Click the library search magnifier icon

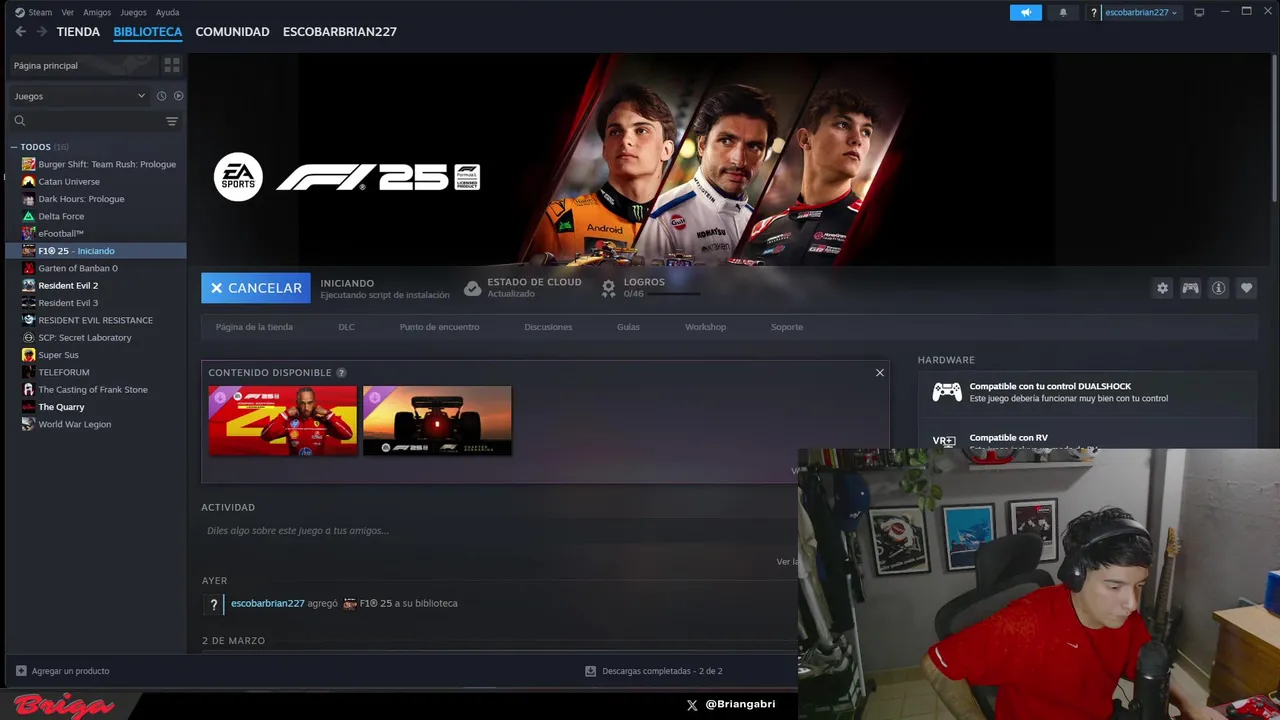tap(19, 121)
